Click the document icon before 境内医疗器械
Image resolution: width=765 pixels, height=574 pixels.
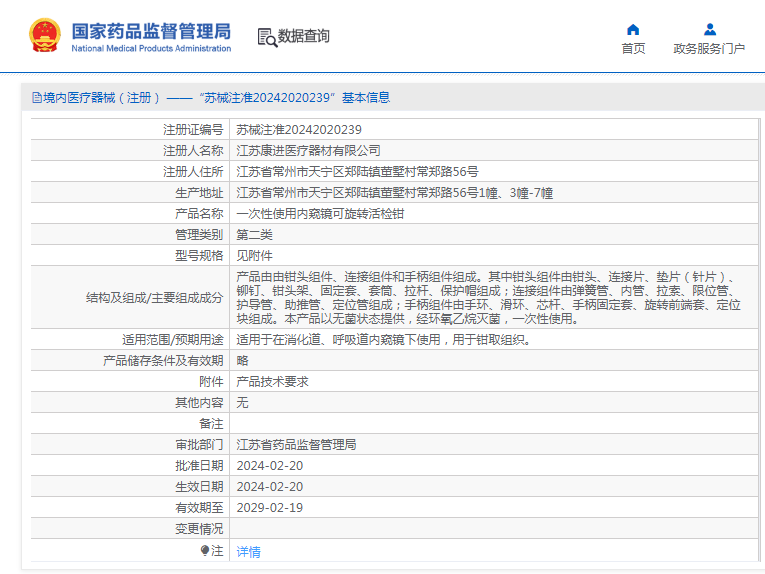(x=36, y=98)
